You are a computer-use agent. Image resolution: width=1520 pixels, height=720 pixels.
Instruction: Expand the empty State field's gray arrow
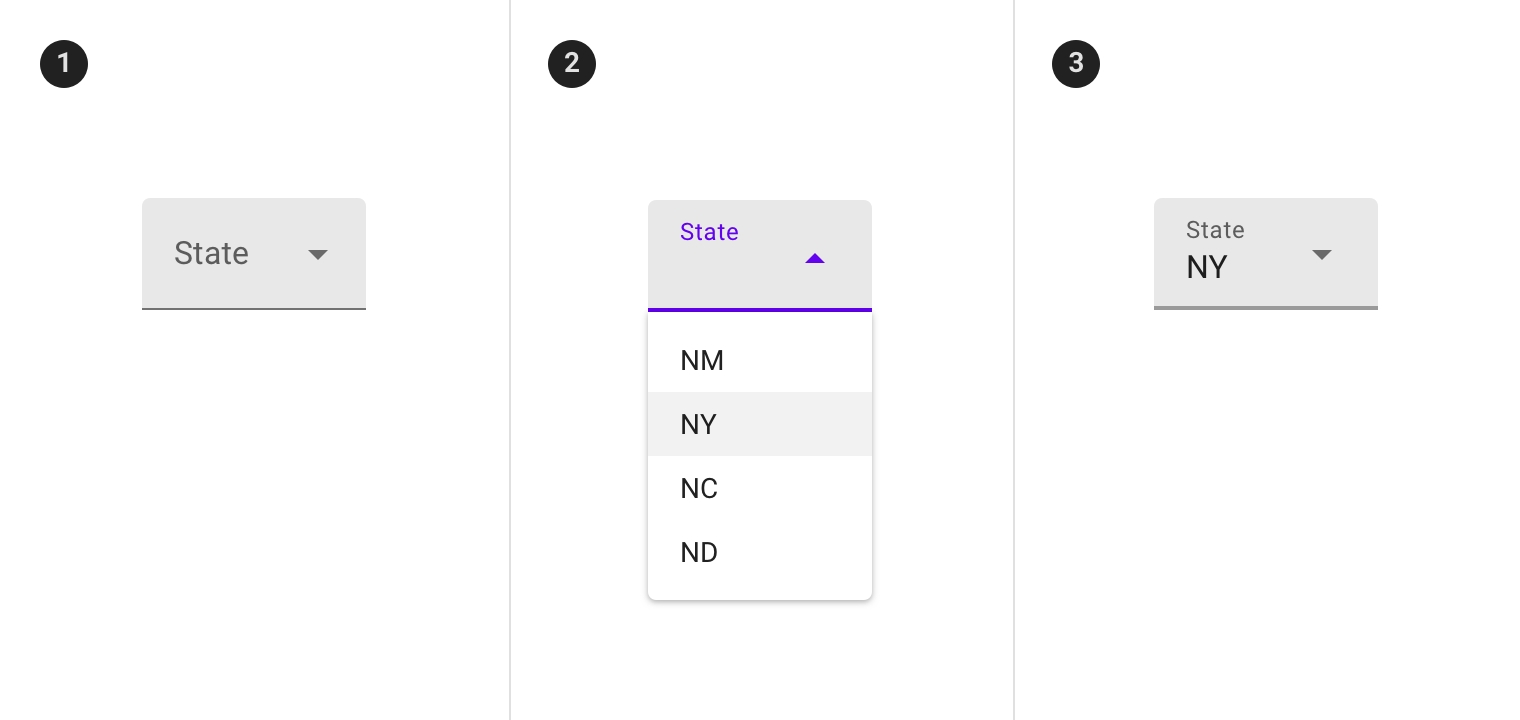coord(318,254)
